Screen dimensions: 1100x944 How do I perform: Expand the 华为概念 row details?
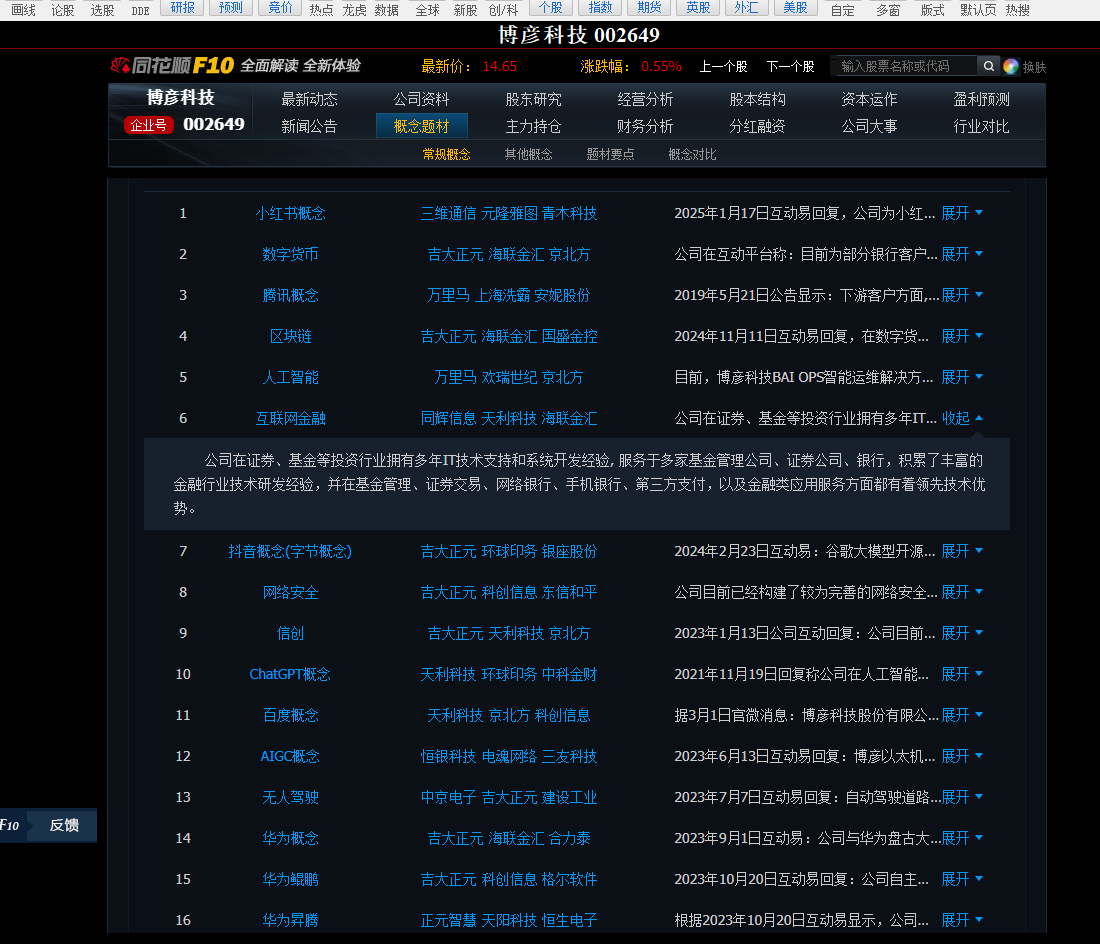962,838
